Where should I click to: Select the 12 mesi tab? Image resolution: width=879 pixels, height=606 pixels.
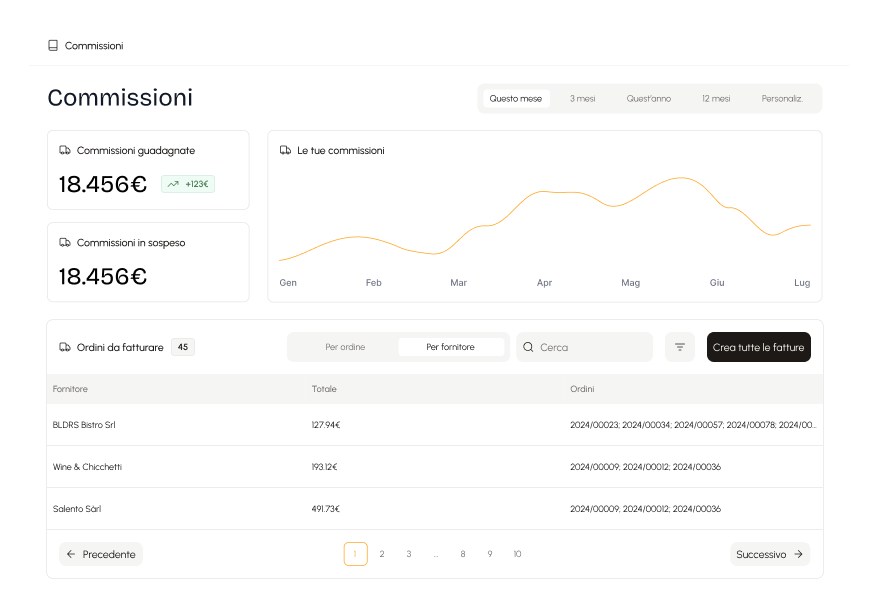point(716,98)
